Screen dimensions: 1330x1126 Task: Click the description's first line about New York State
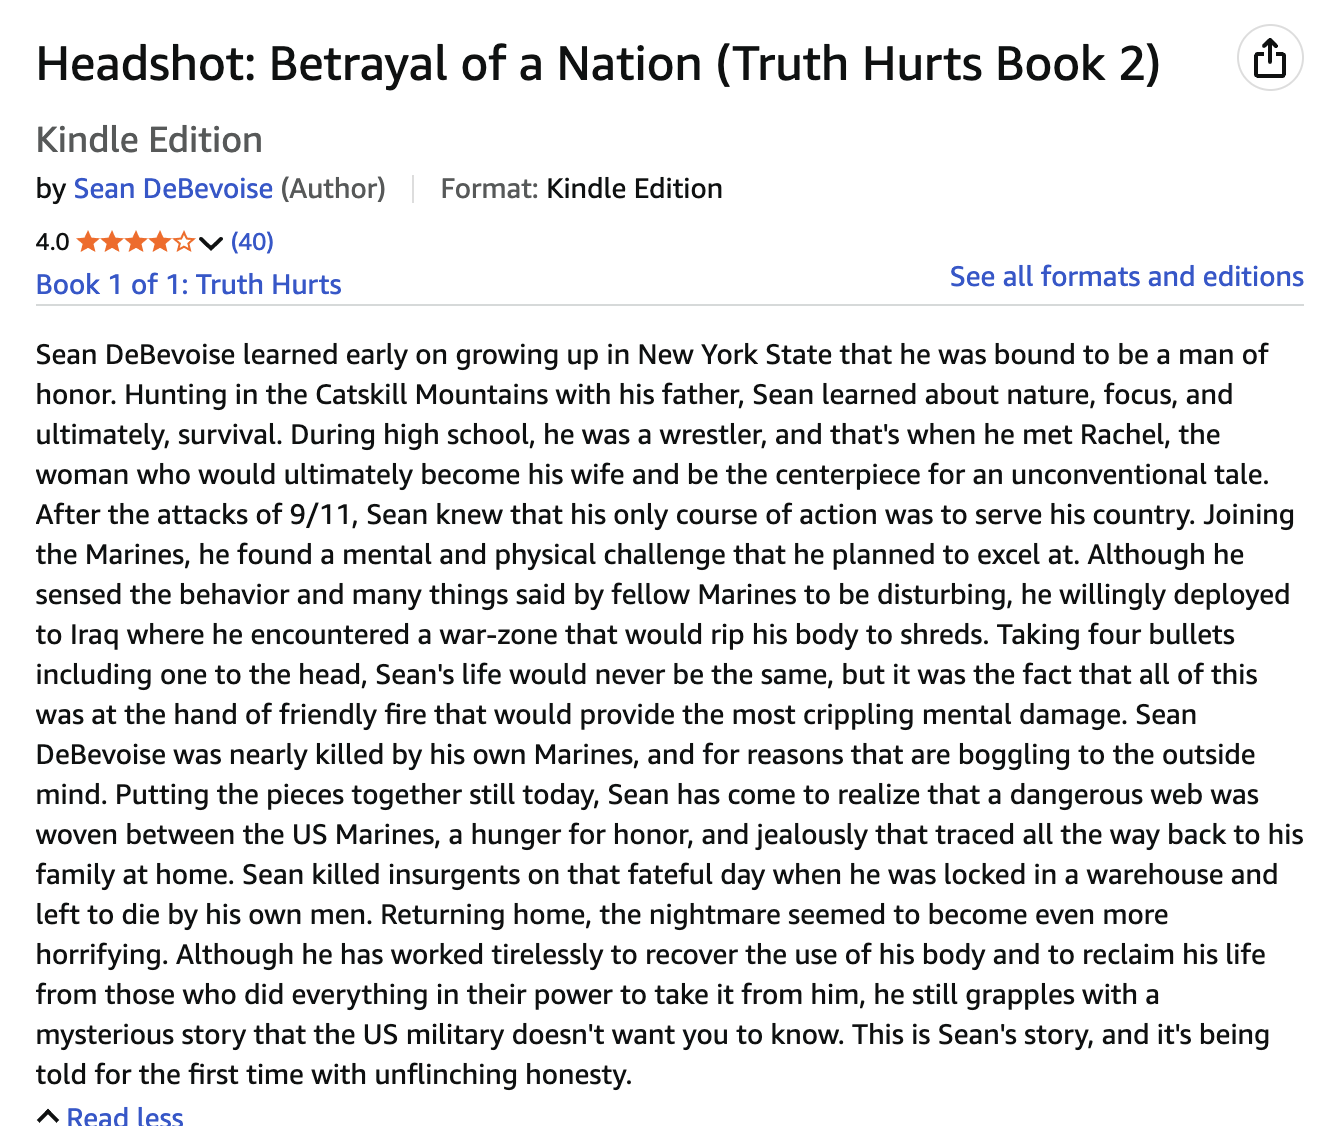652,355
